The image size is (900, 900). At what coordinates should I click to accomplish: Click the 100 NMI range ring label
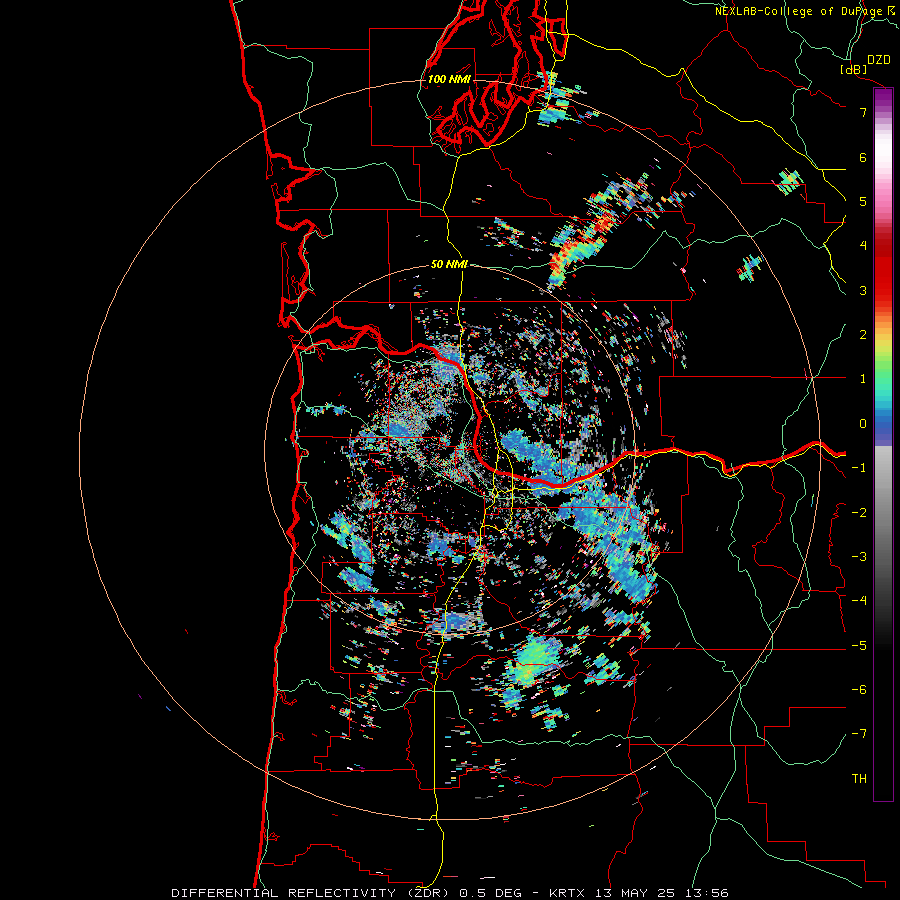click(449, 79)
